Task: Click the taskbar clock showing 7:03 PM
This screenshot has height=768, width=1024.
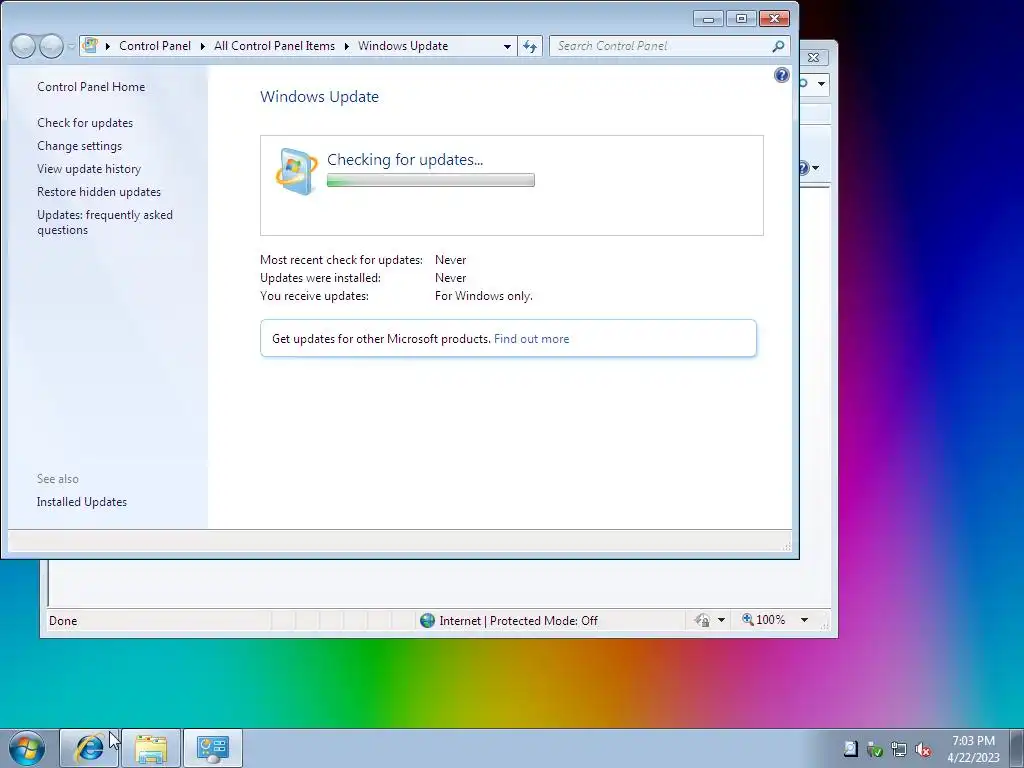Action: pyautogui.click(x=973, y=748)
